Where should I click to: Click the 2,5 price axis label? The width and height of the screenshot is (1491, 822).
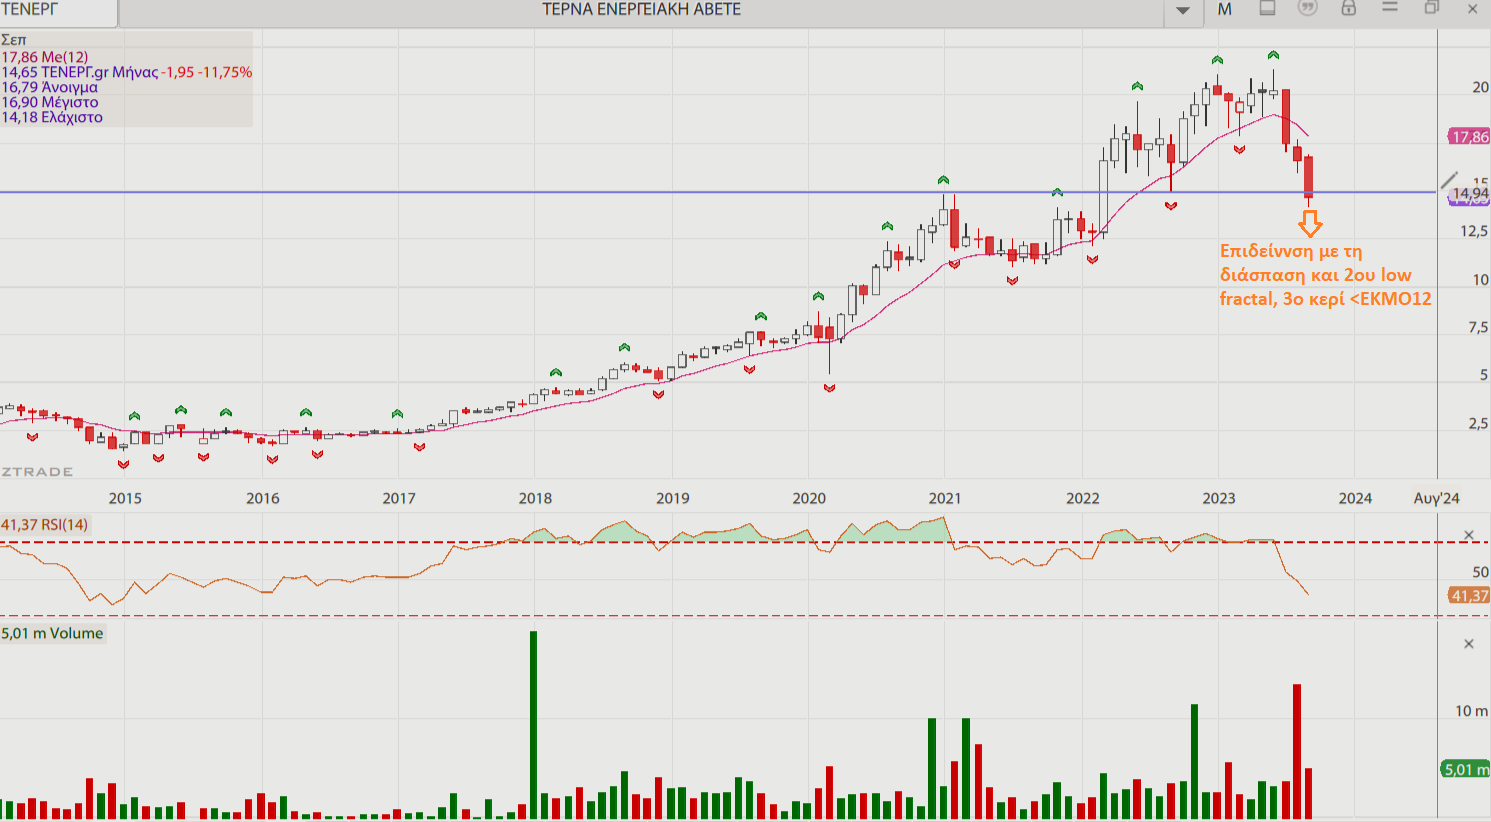pos(1478,423)
